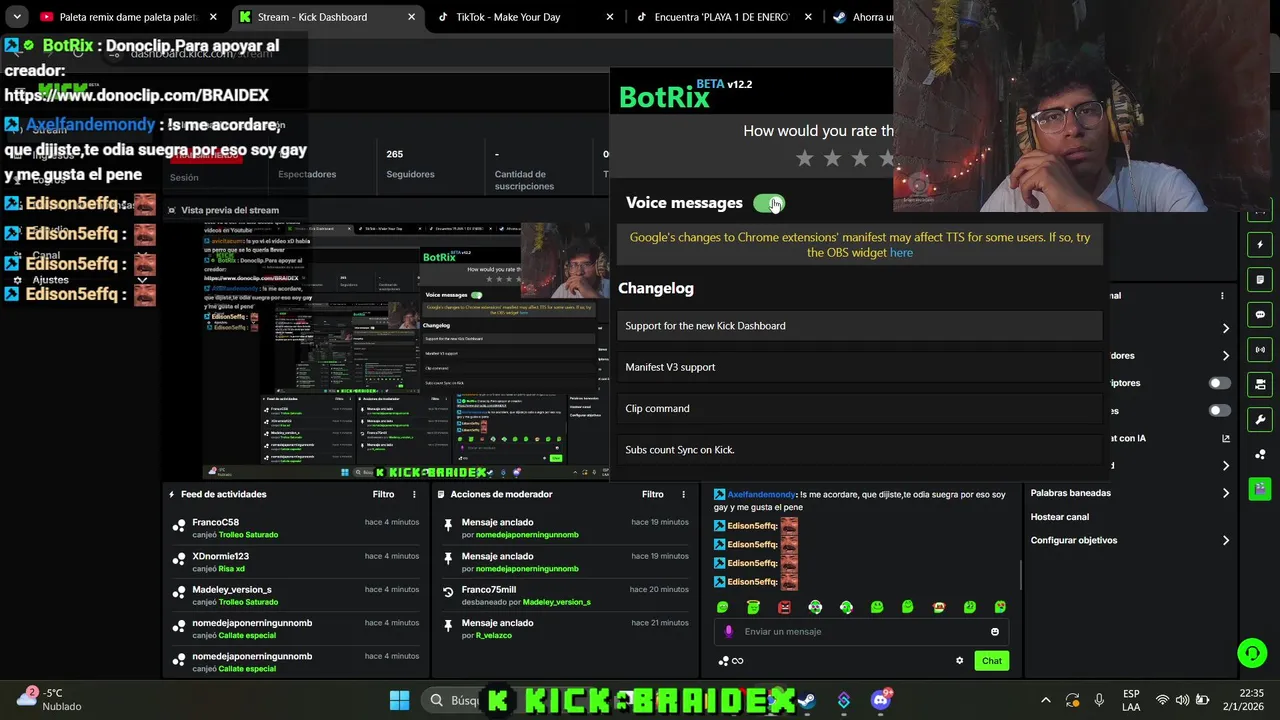The height and width of the screenshot is (720, 1280).
Task: Rate BotRix with the second star
Action: tap(833, 158)
